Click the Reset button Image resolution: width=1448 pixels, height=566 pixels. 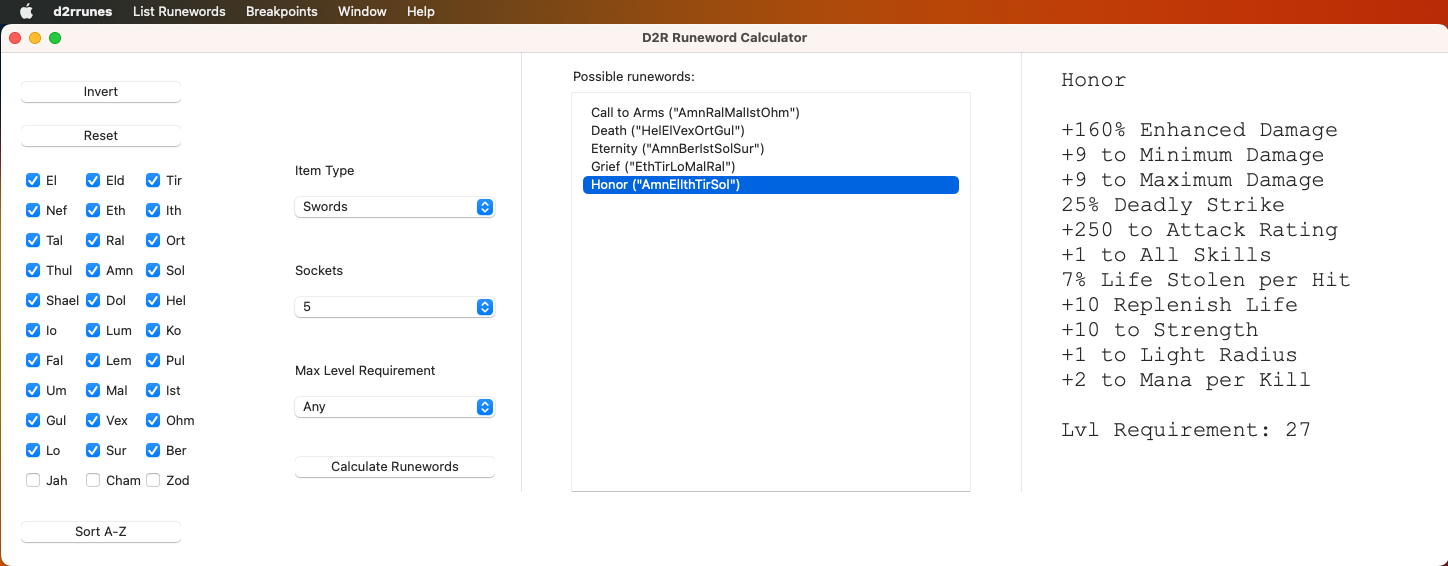pyautogui.click(x=101, y=136)
